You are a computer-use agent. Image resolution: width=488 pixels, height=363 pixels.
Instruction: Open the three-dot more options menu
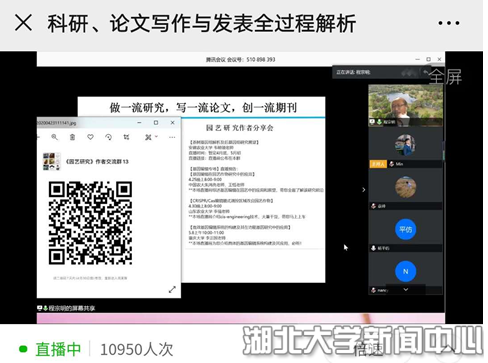[x=449, y=23]
